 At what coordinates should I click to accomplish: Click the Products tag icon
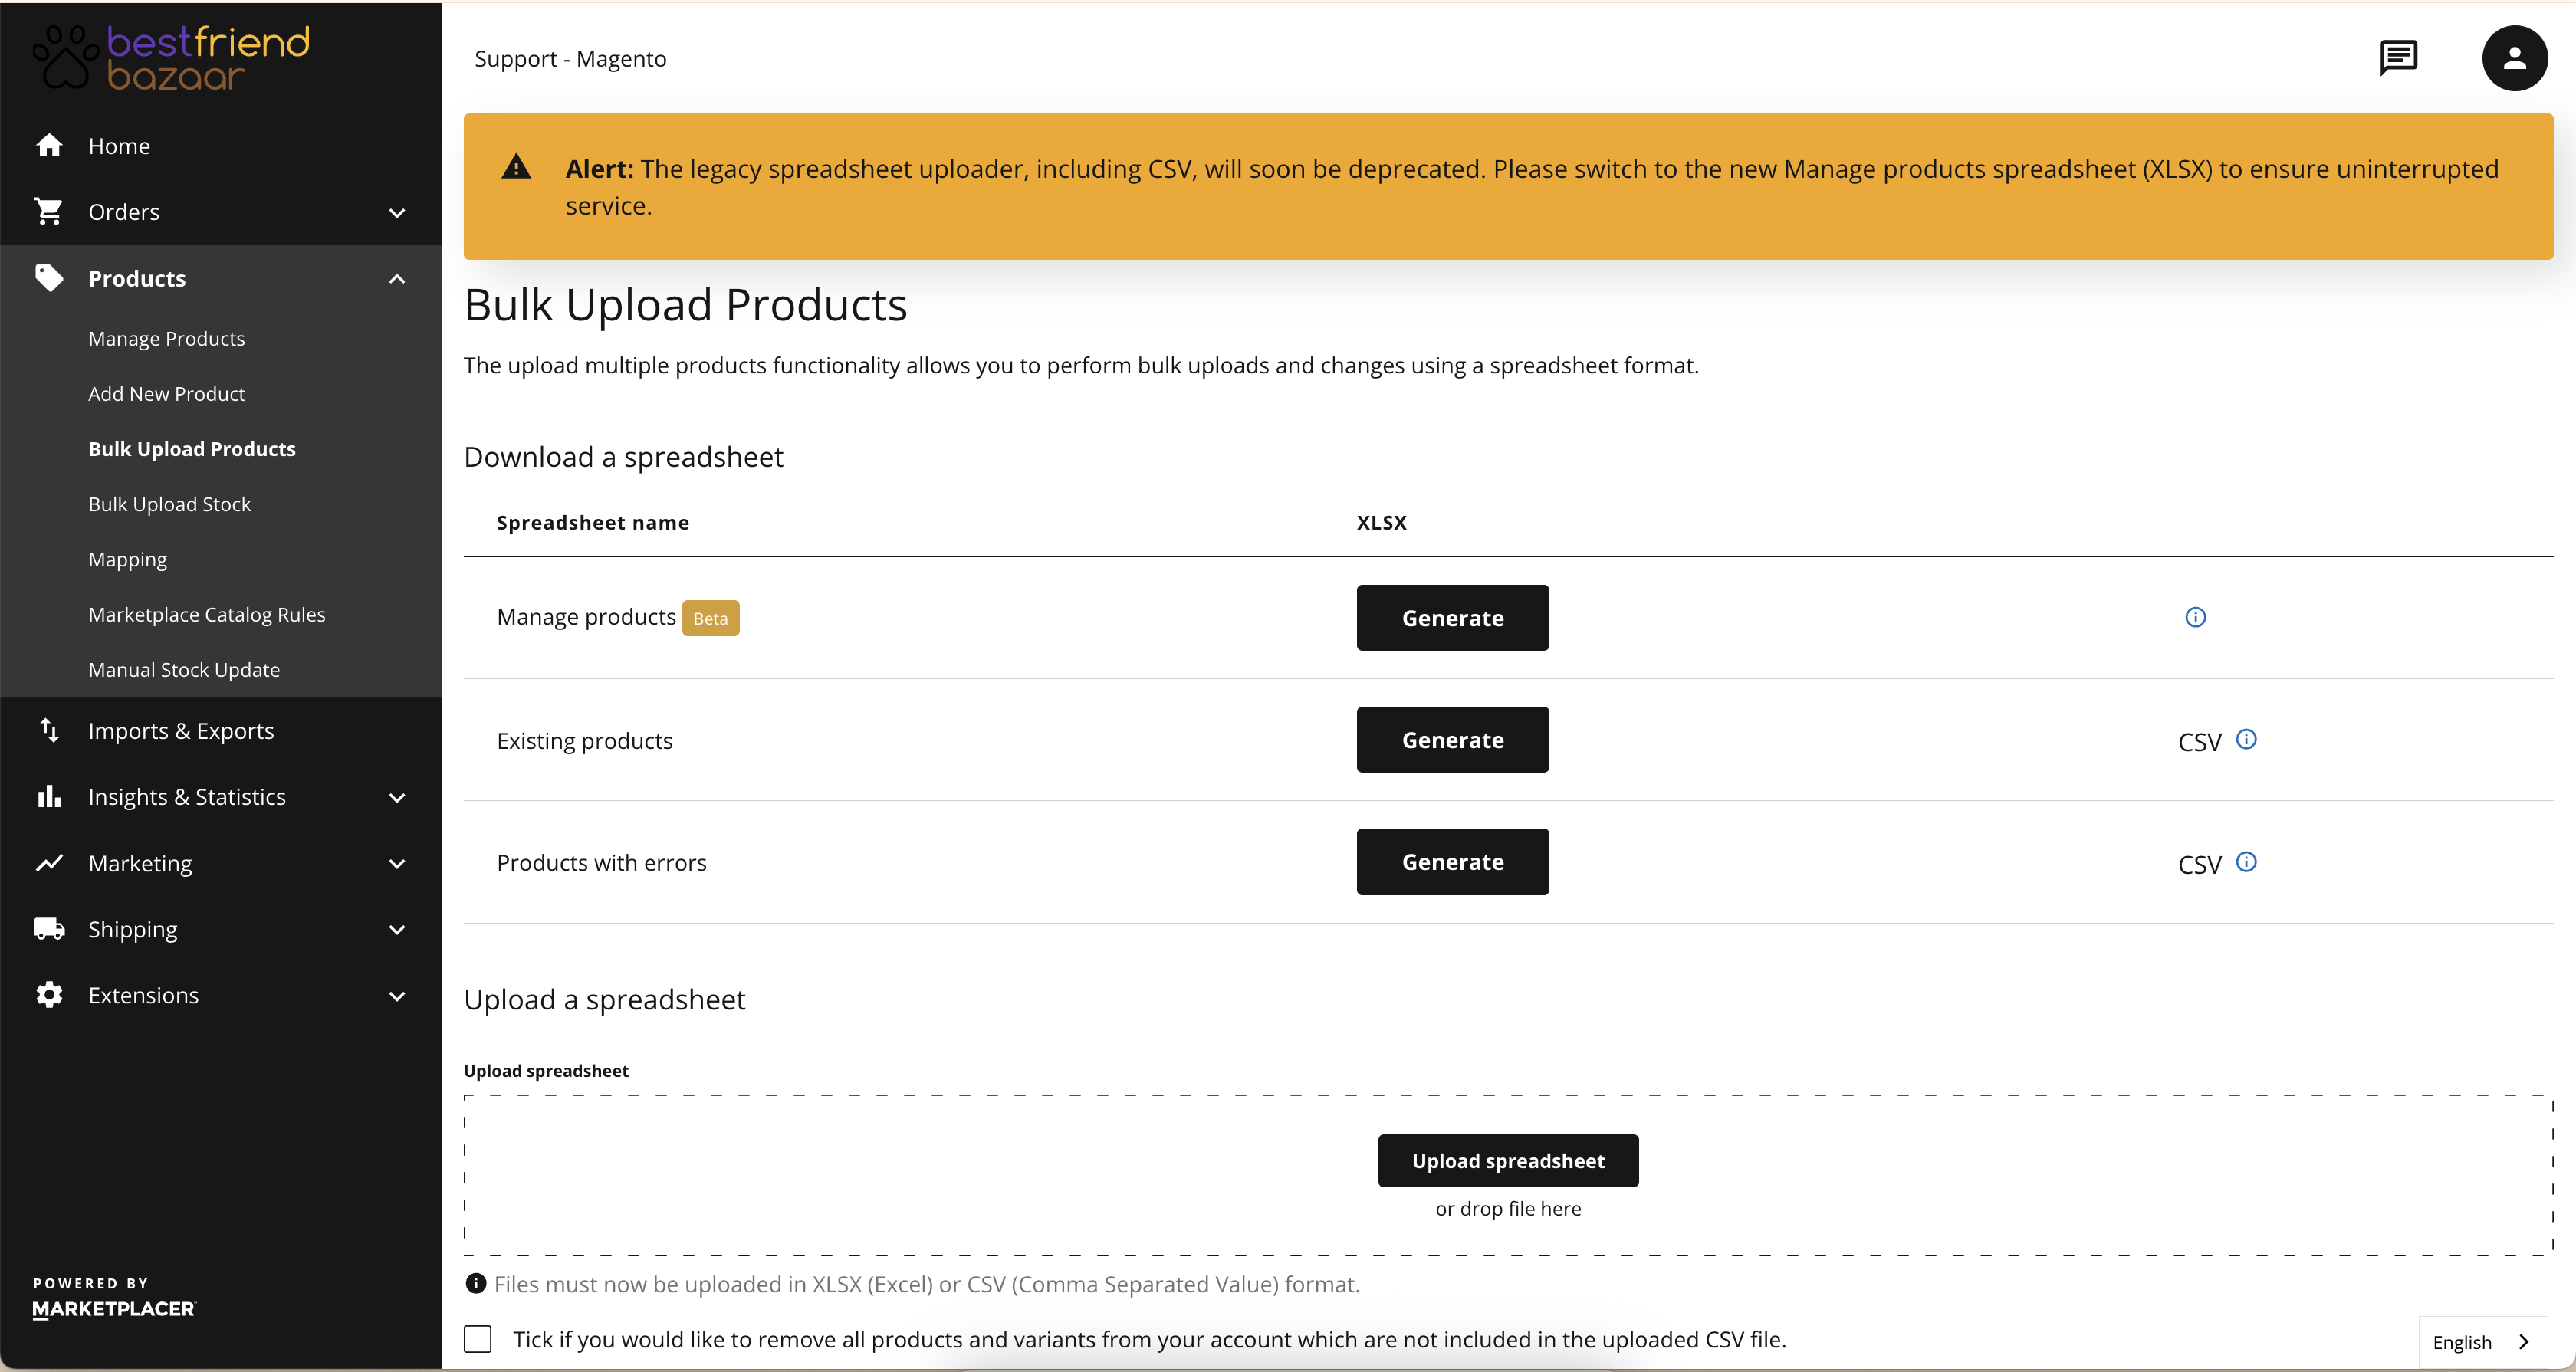coord(49,278)
